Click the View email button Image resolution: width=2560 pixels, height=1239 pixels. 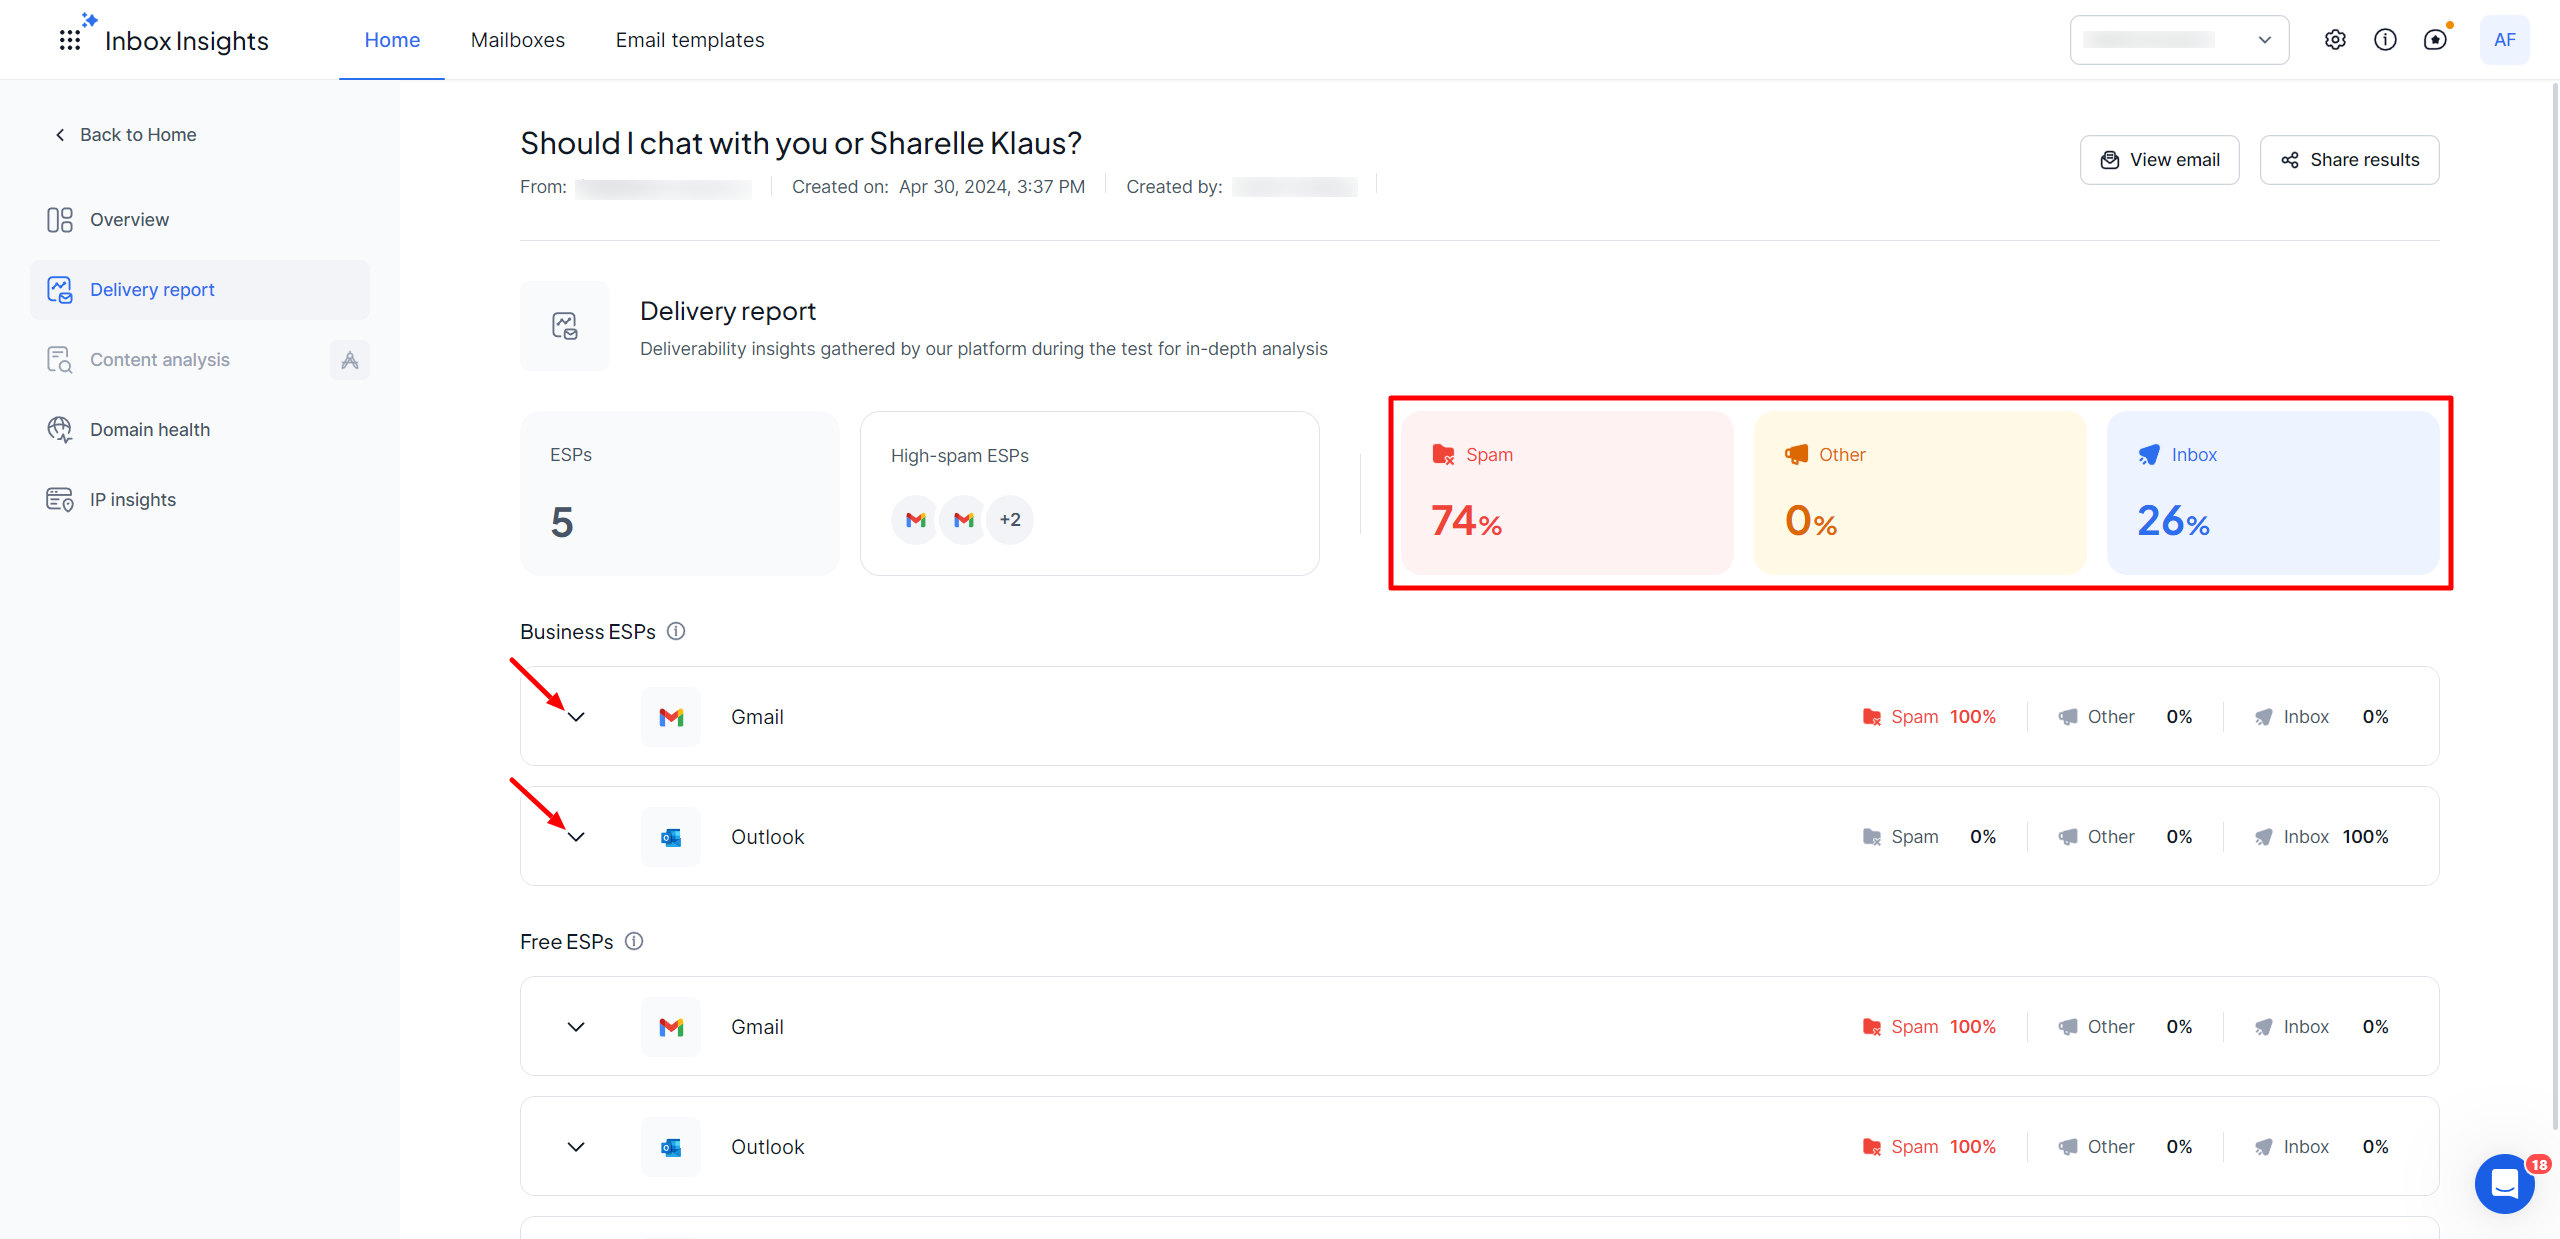[2159, 160]
